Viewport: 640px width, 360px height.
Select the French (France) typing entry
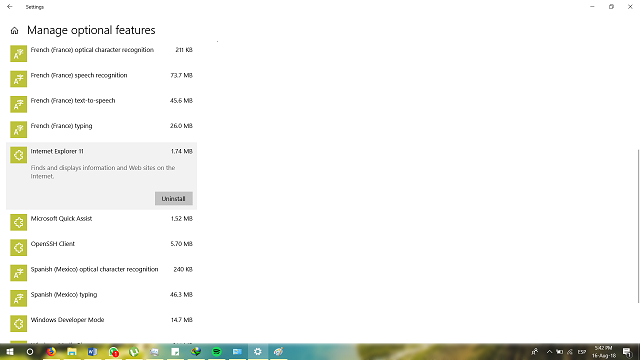(x=102, y=129)
